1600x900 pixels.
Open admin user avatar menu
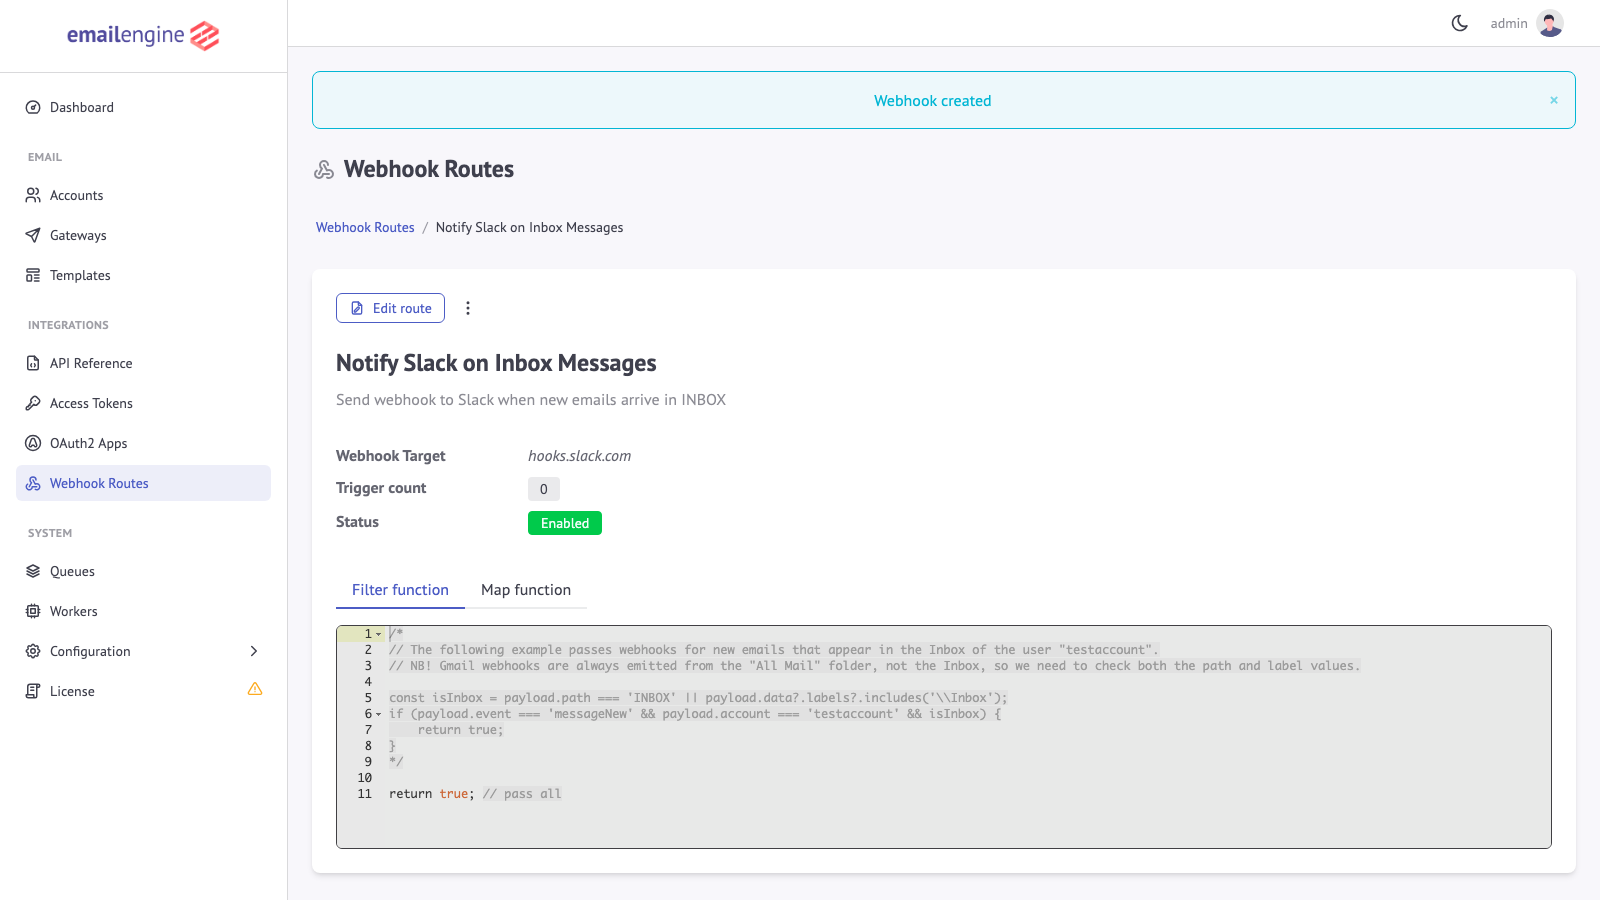(x=1550, y=23)
